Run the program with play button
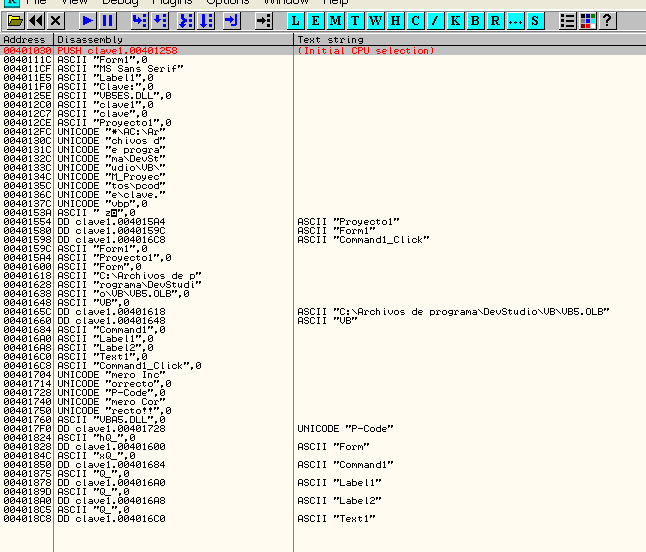646x552 pixels. (87, 20)
